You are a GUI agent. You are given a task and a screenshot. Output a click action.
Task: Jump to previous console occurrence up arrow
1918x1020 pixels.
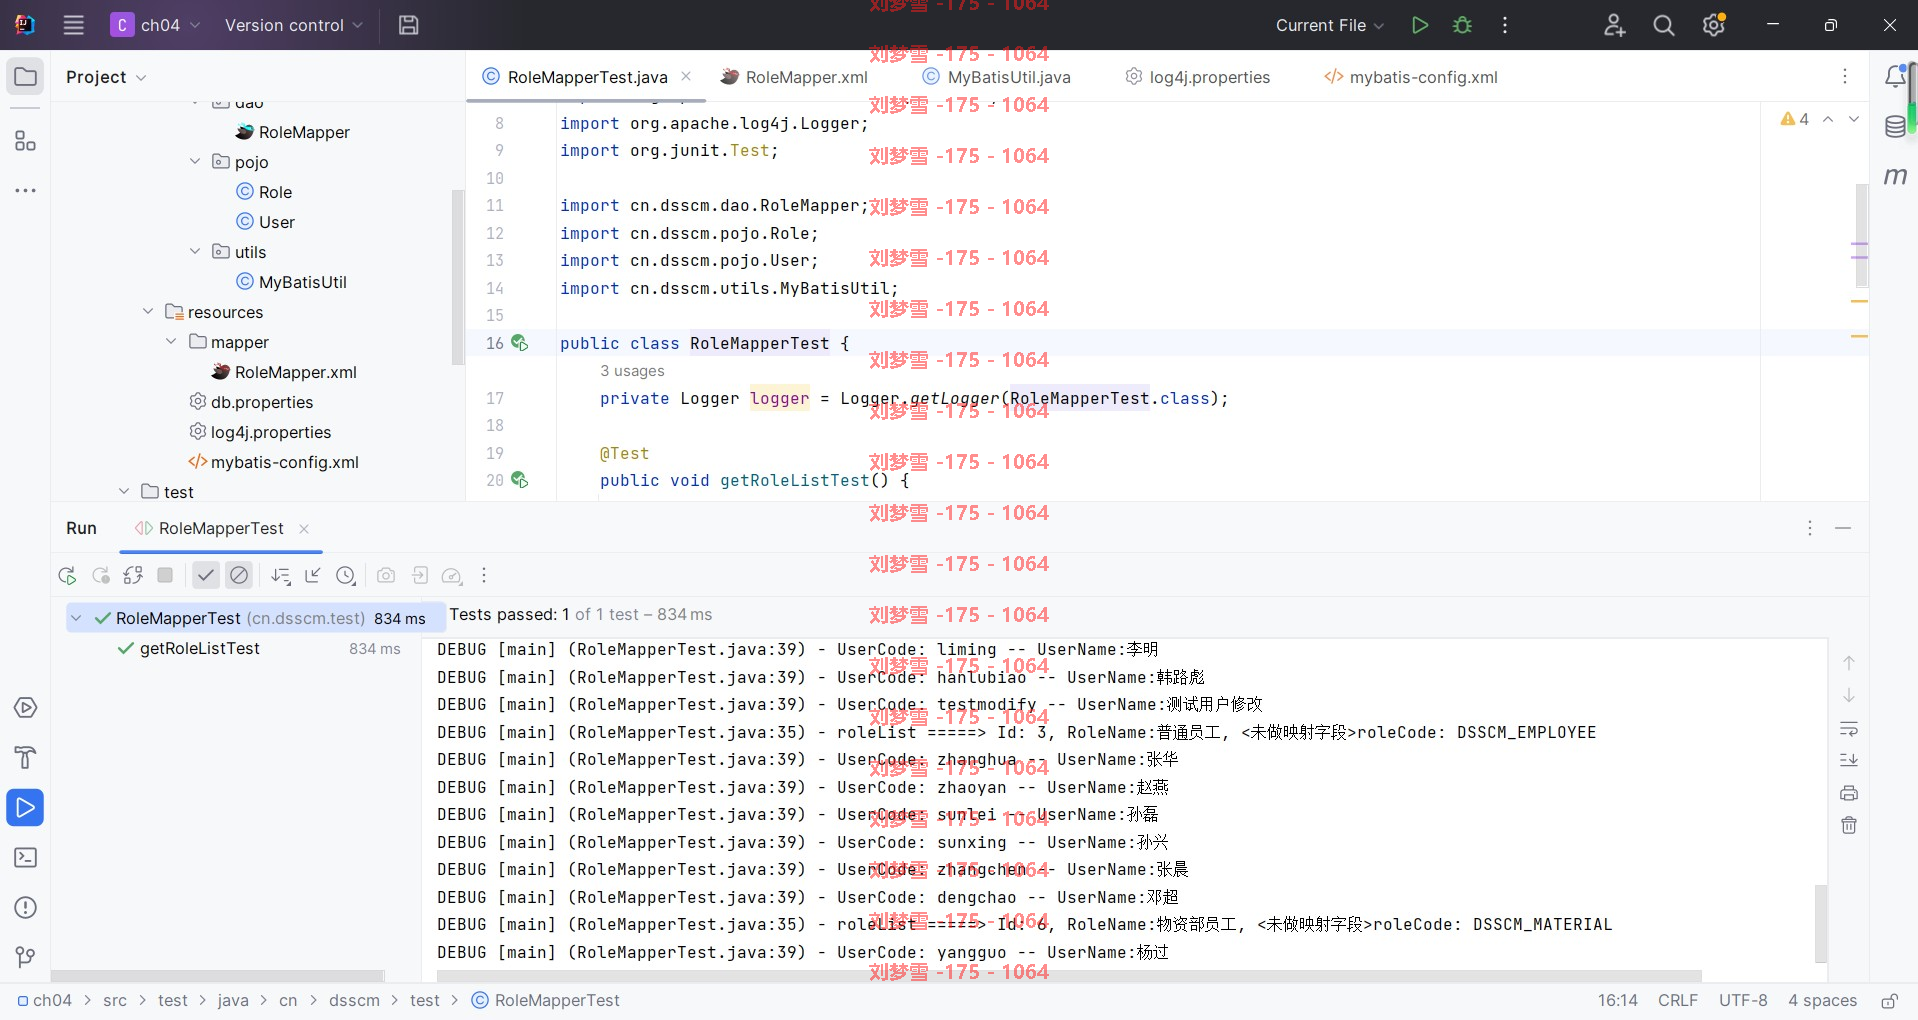click(x=1849, y=663)
